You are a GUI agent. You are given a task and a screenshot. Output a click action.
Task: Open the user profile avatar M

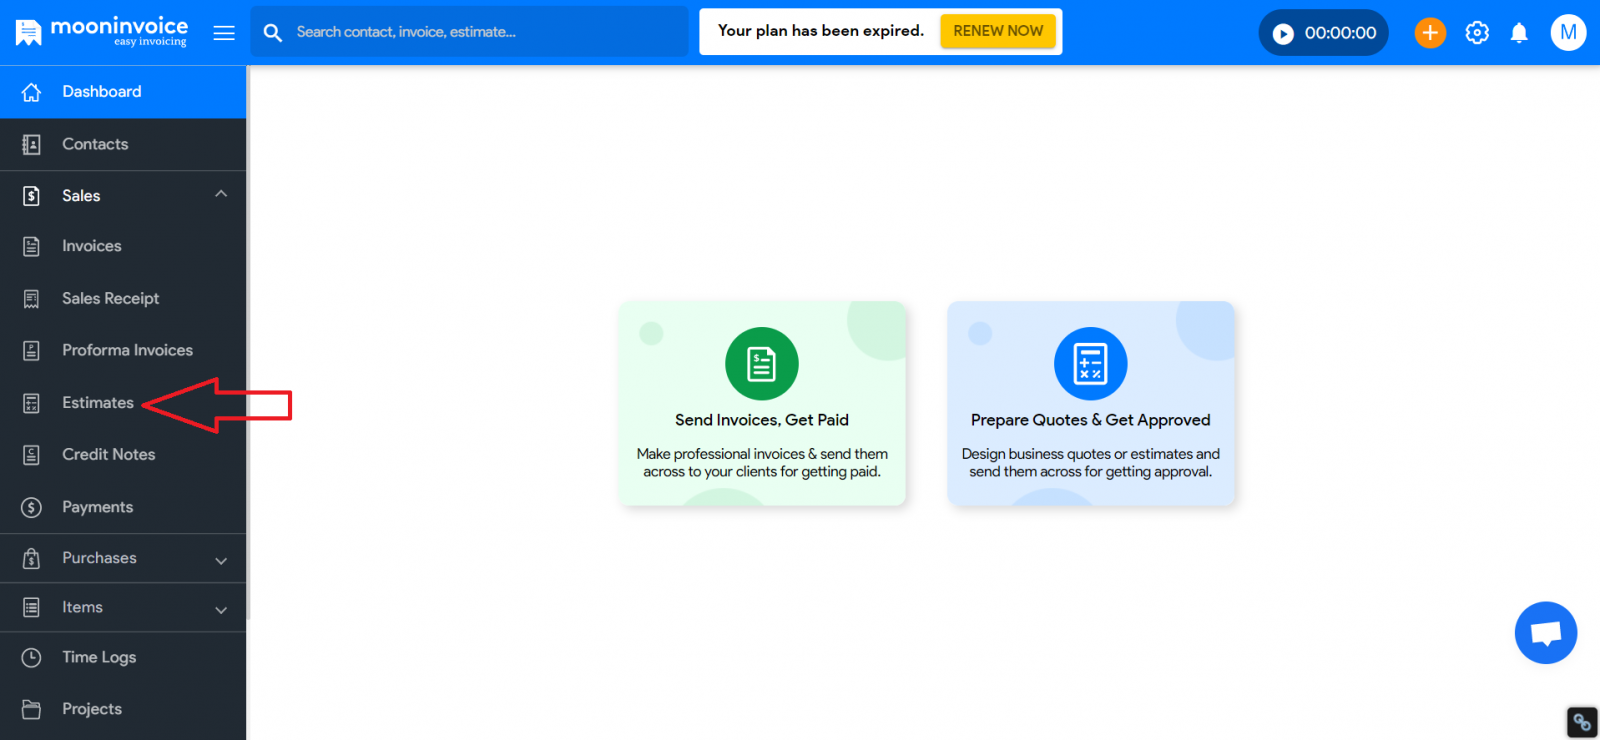click(x=1567, y=33)
